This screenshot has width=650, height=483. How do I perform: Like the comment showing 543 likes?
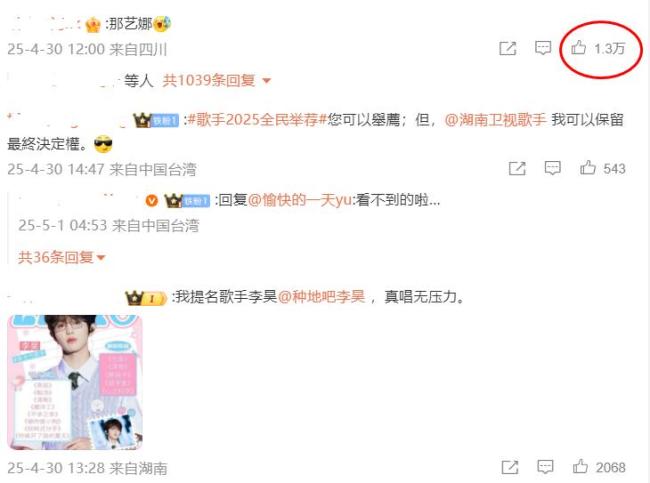coord(602,168)
